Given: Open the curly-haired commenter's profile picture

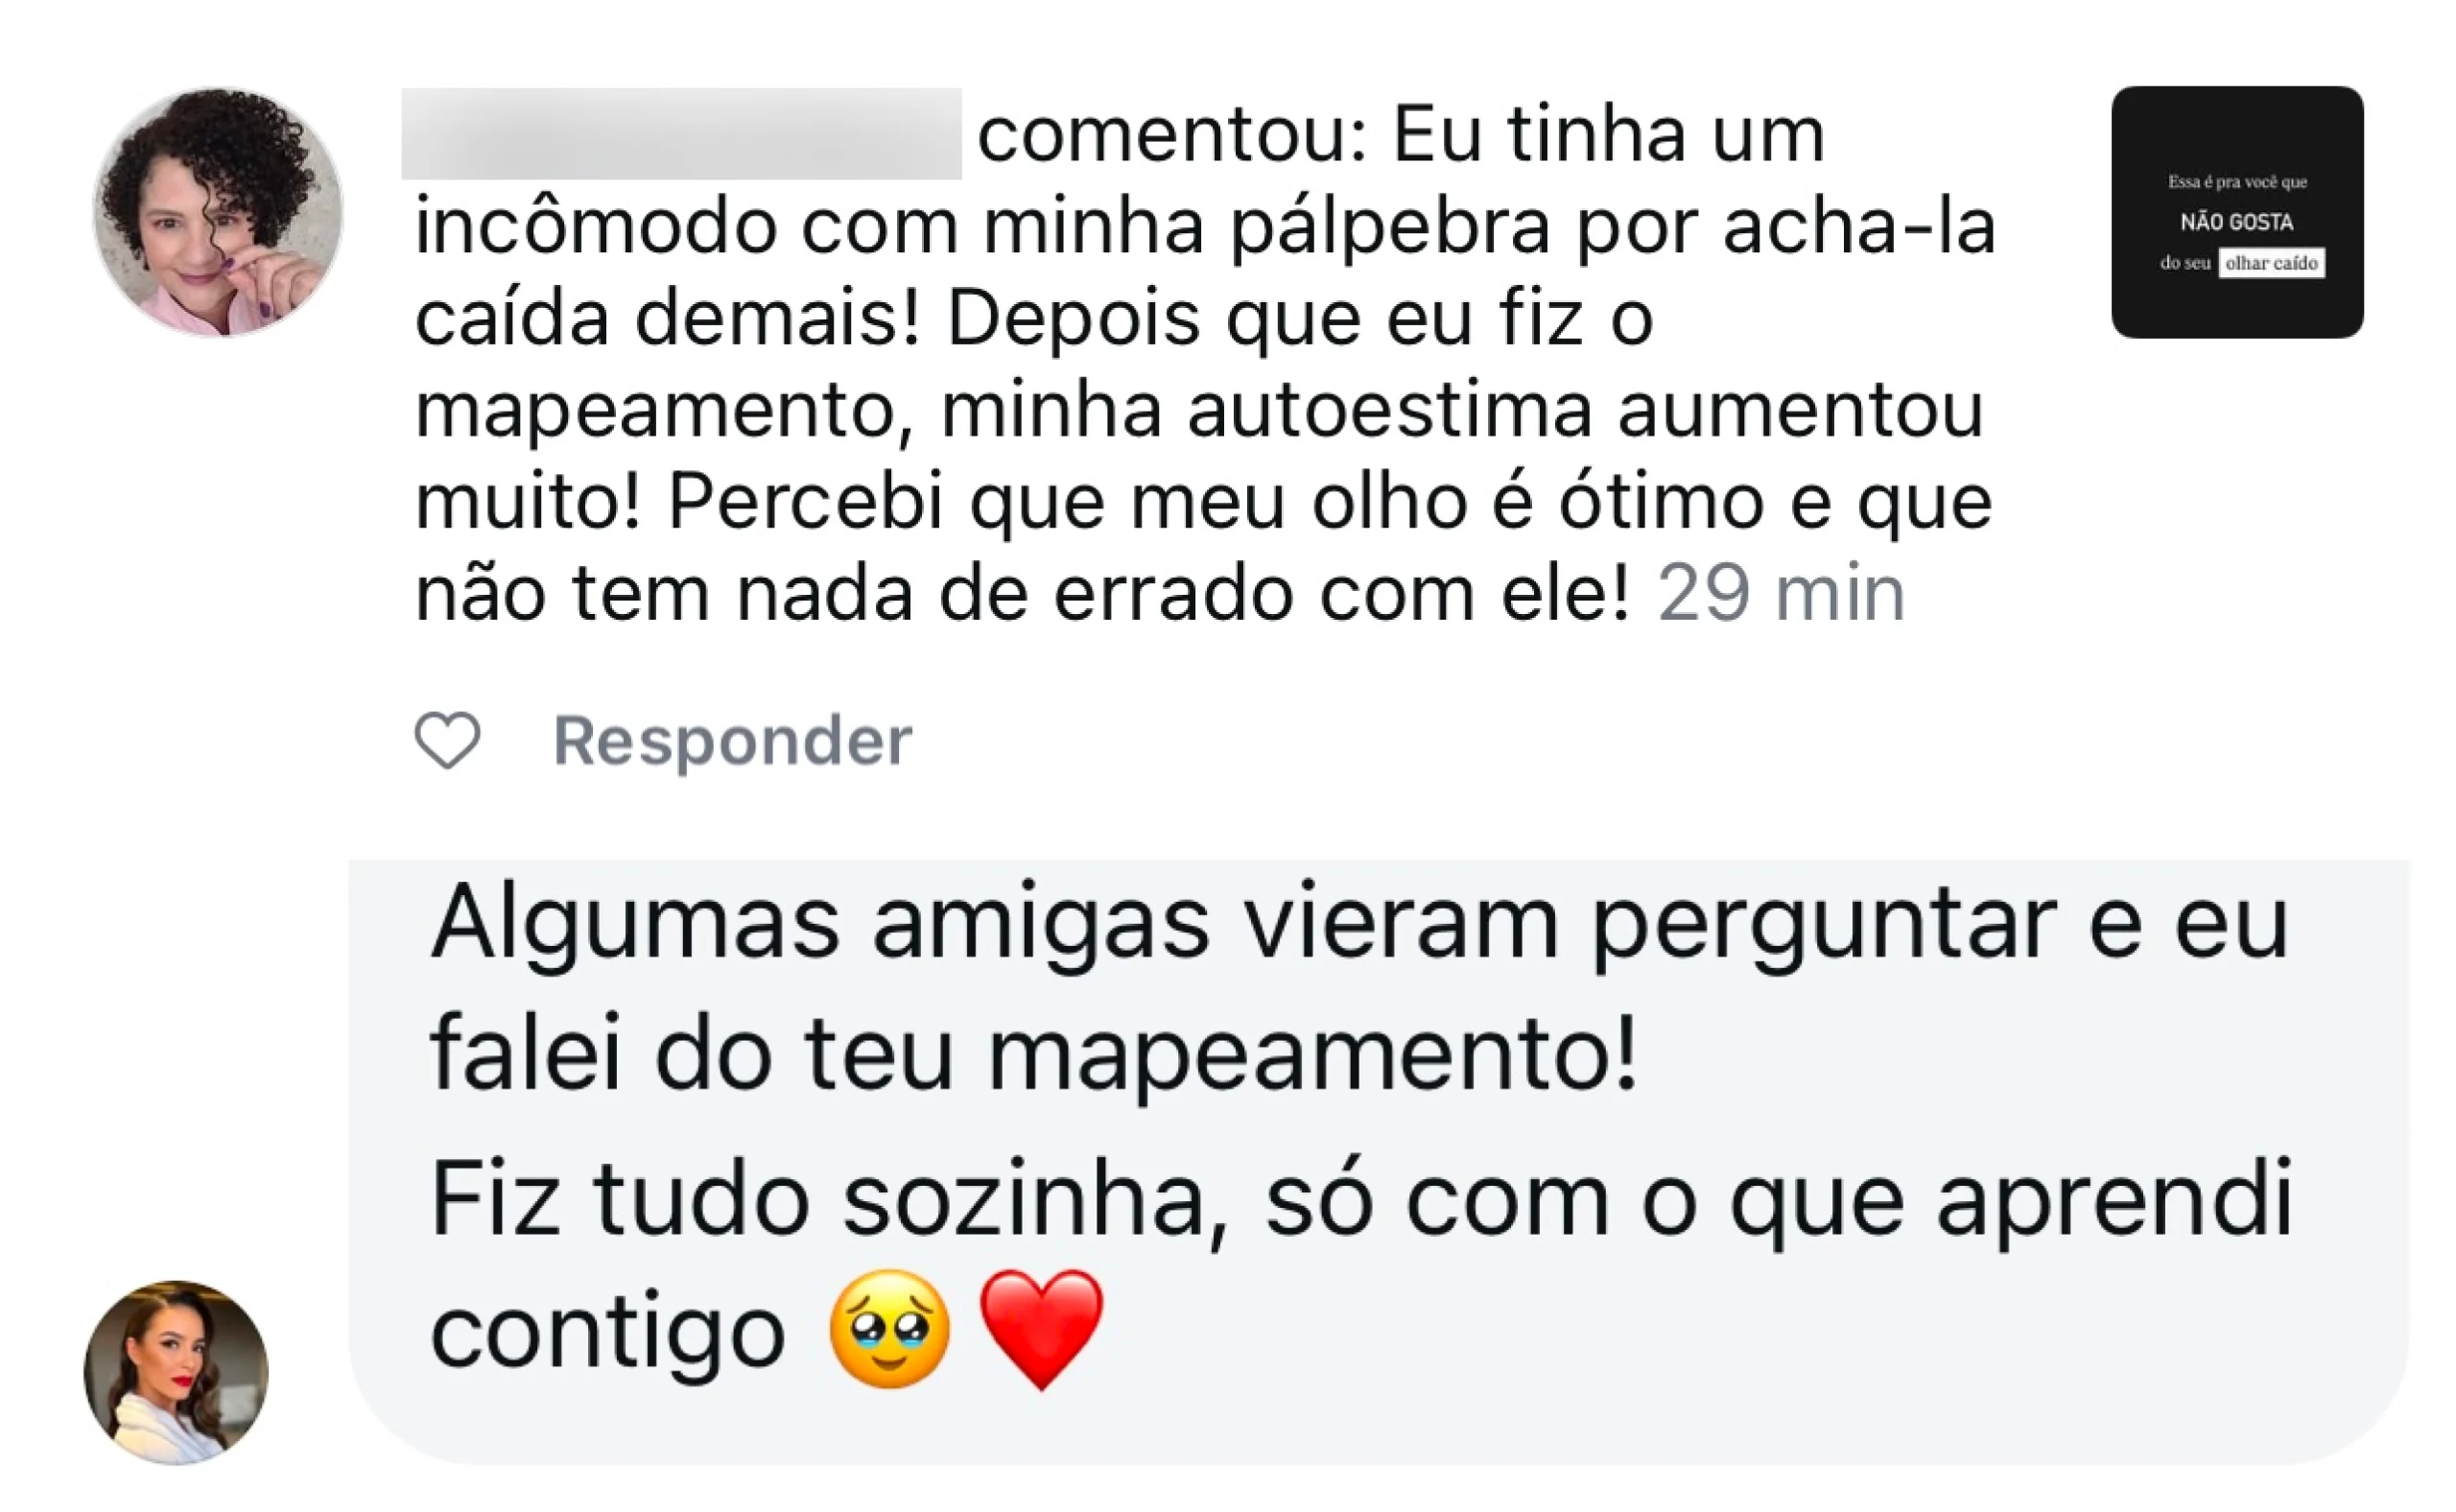Looking at the screenshot, I should pos(218,212).
